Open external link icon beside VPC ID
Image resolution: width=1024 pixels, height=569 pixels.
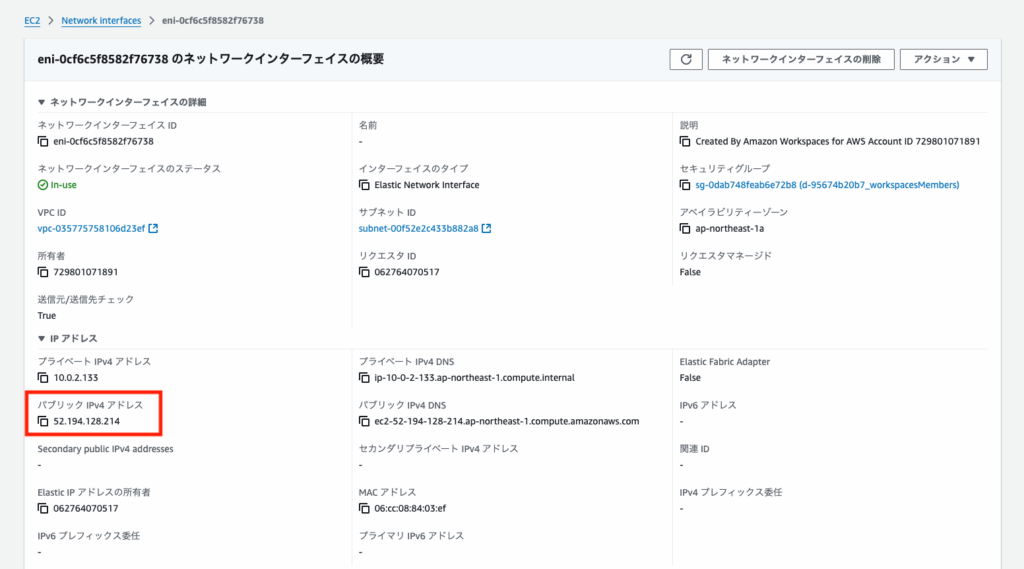click(x=153, y=228)
